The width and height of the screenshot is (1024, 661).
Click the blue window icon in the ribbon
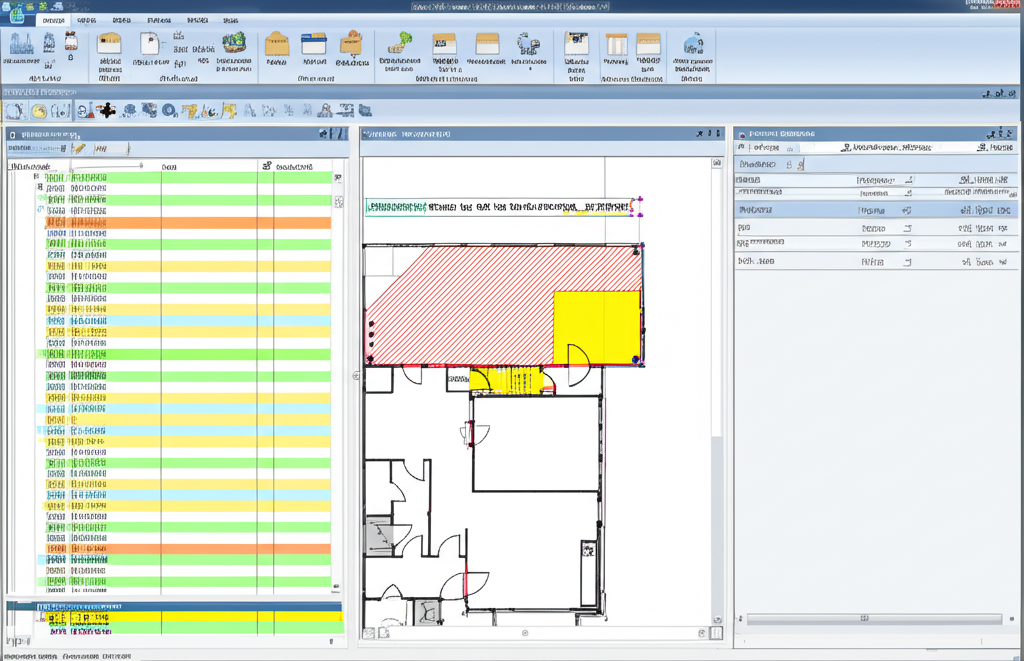[314, 44]
